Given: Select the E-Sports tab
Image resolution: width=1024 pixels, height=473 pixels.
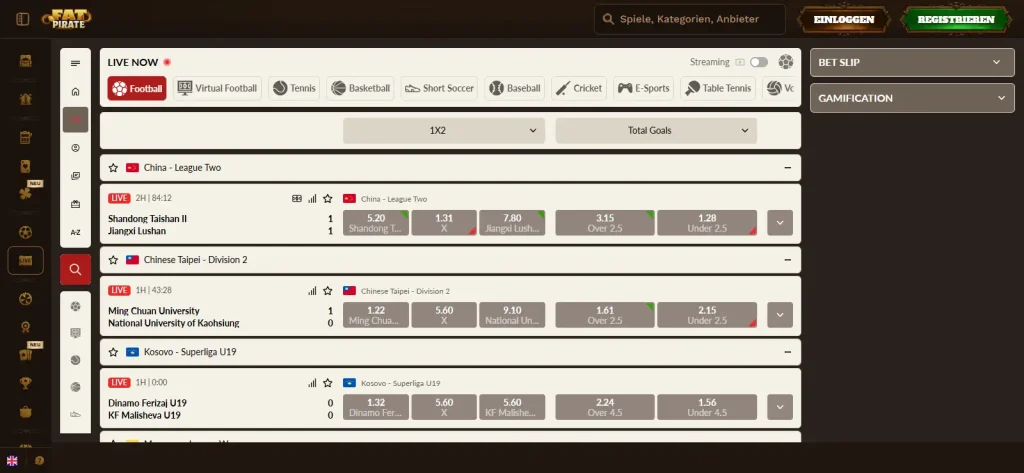Looking at the screenshot, I should tap(643, 88).
